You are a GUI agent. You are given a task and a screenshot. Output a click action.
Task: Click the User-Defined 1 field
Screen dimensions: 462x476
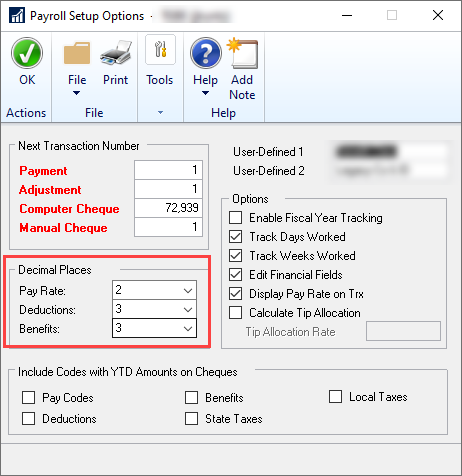point(390,152)
